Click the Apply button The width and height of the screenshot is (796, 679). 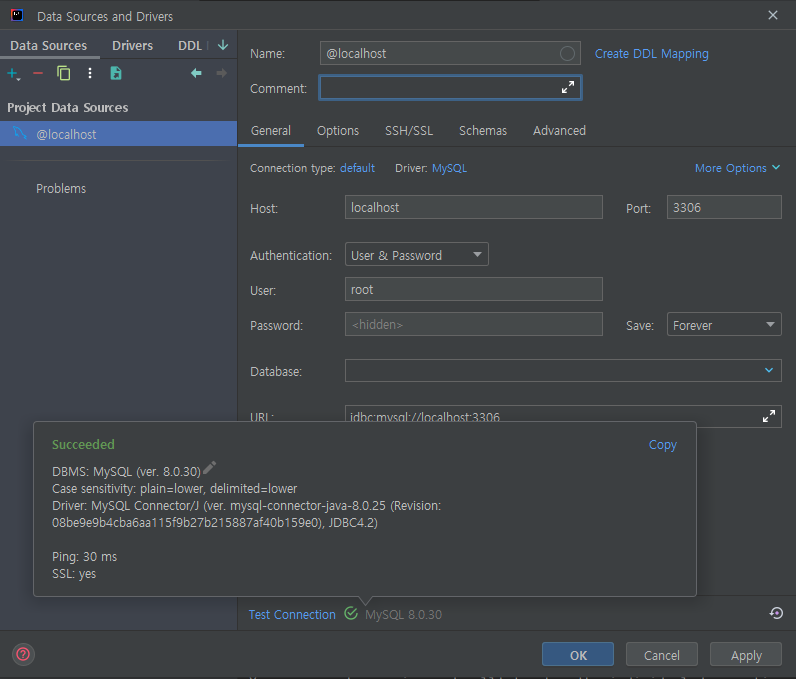[746, 655]
